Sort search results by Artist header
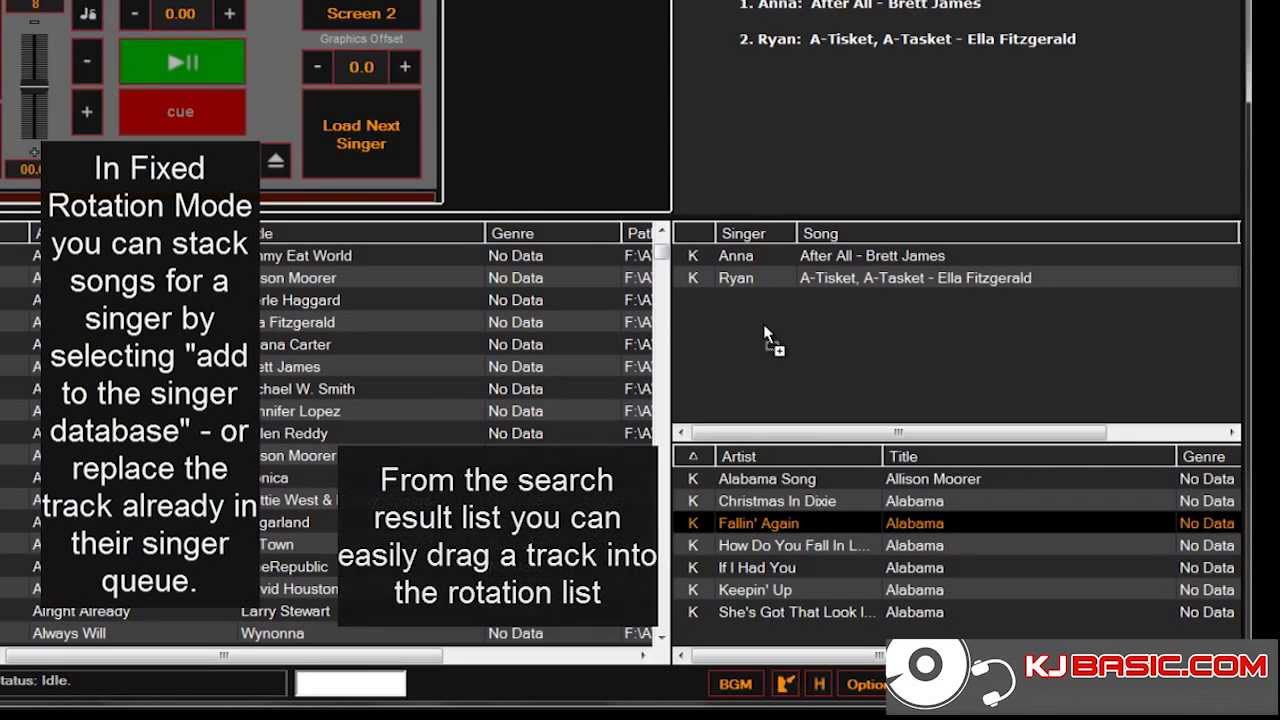 click(798, 456)
